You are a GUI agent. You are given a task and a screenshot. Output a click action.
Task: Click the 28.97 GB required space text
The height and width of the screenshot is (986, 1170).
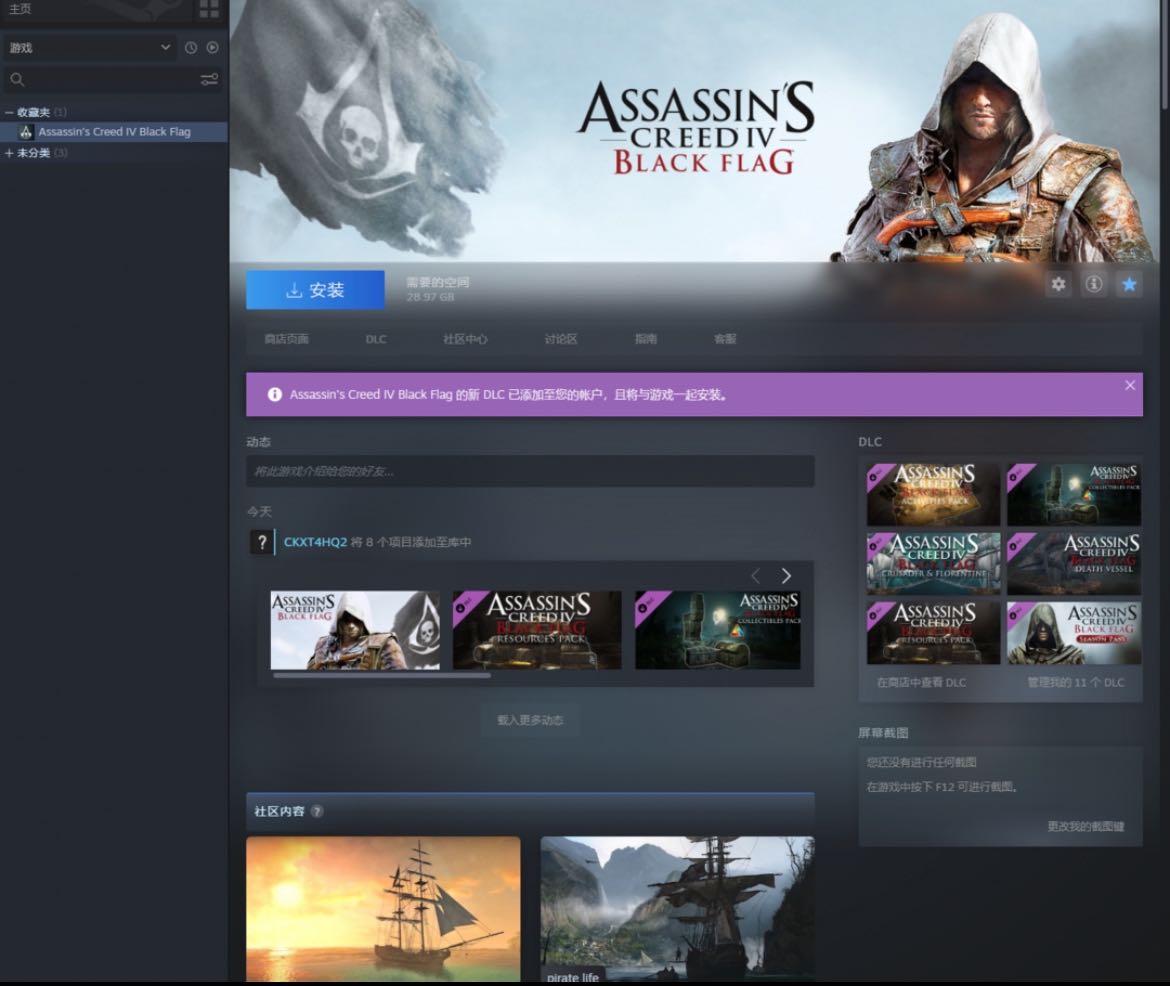[x=431, y=297]
